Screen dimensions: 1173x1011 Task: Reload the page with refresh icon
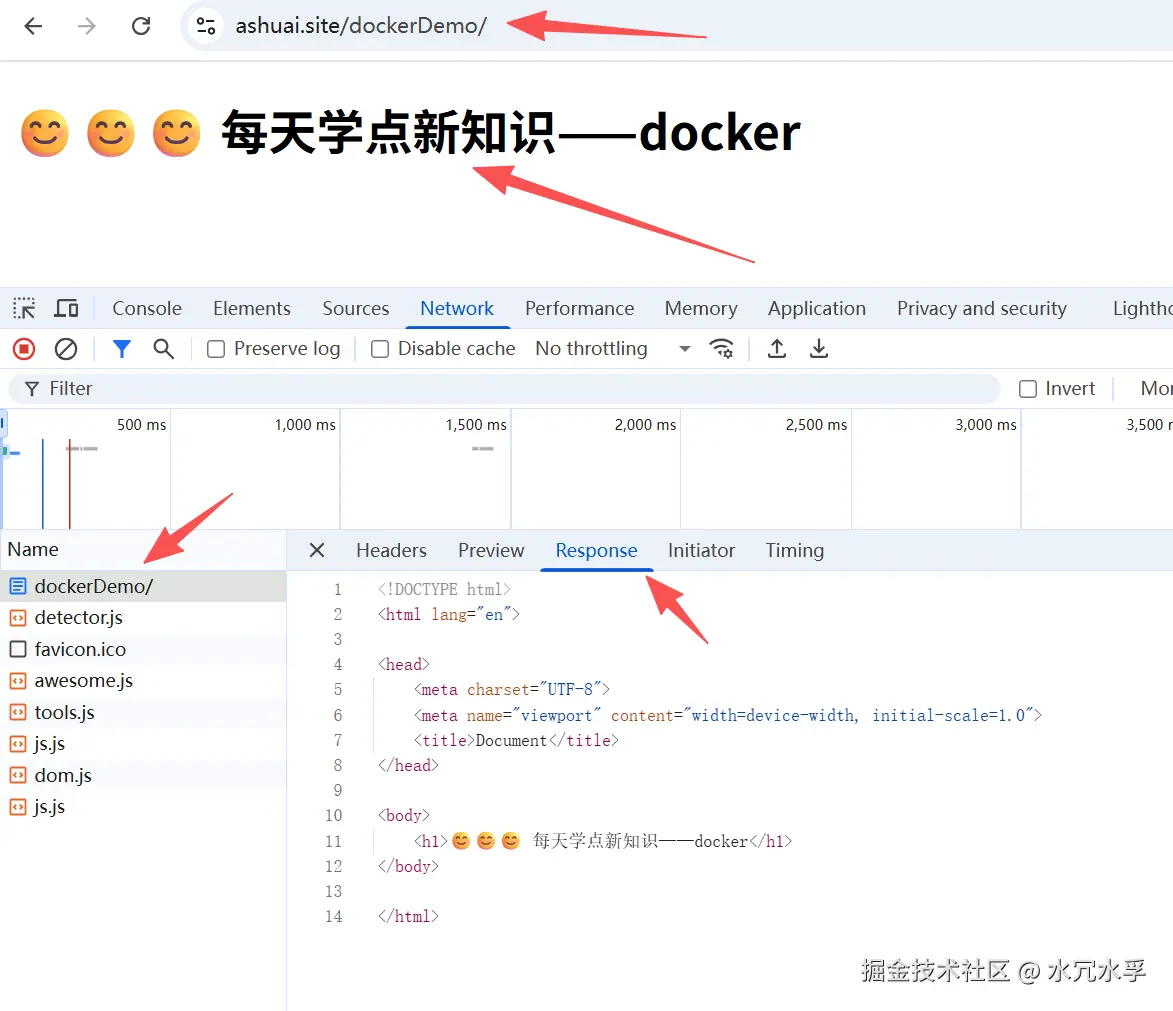tap(141, 26)
